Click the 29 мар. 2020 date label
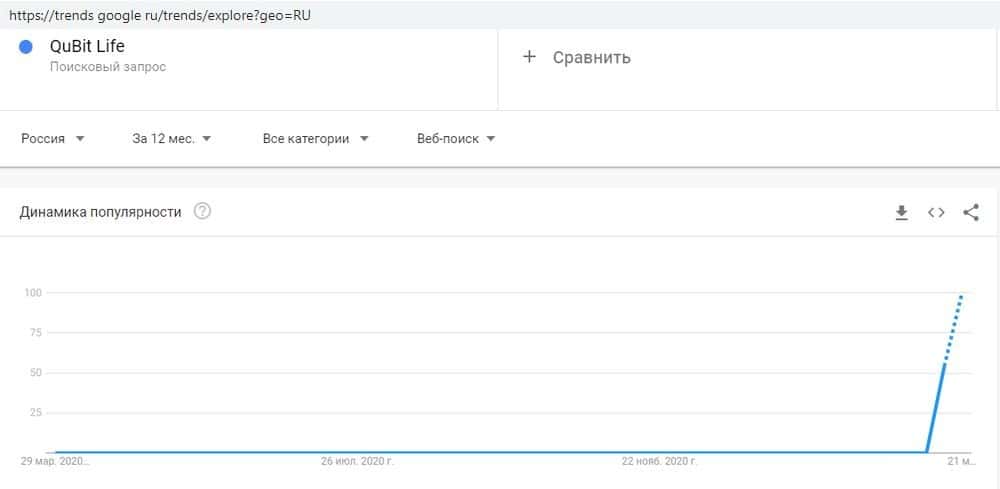The width and height of the screenshot is (1000, 489). [x=55, y=461]
